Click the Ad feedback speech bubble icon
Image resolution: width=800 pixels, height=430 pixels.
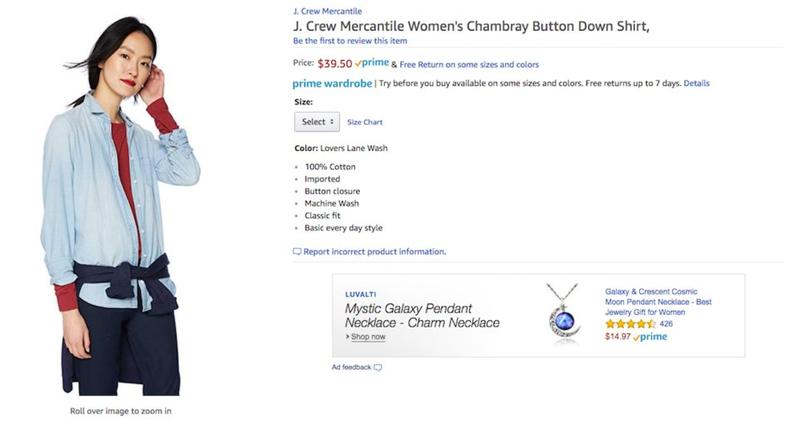(378, 368)
